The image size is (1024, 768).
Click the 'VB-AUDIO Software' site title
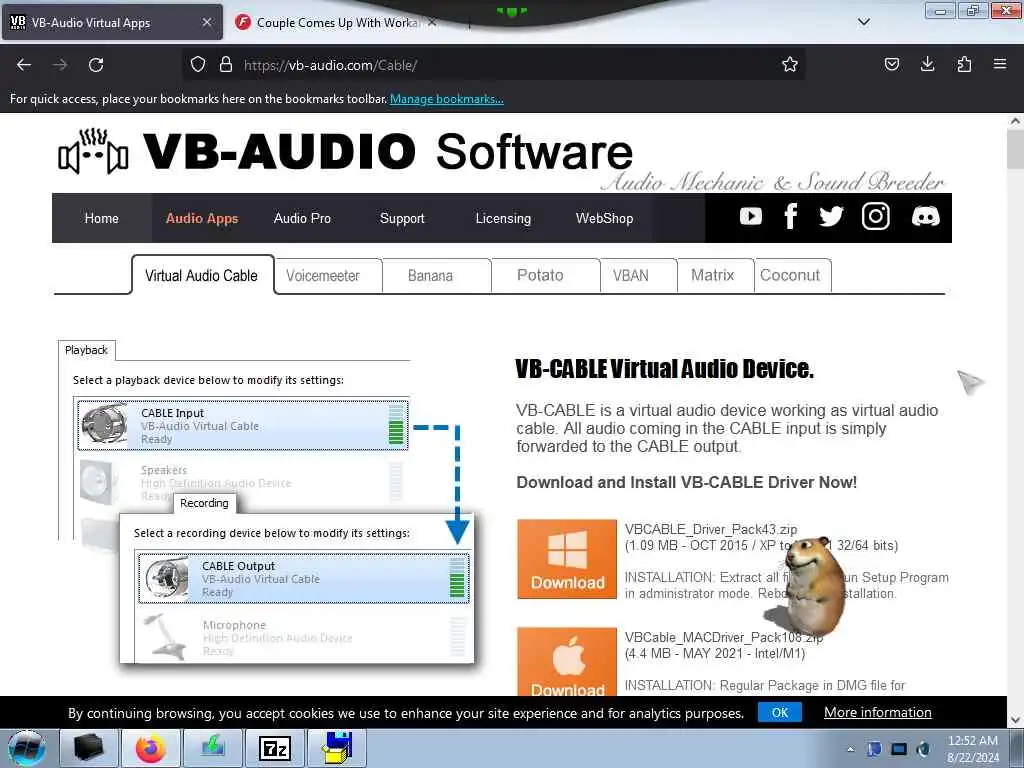[388, 152]
